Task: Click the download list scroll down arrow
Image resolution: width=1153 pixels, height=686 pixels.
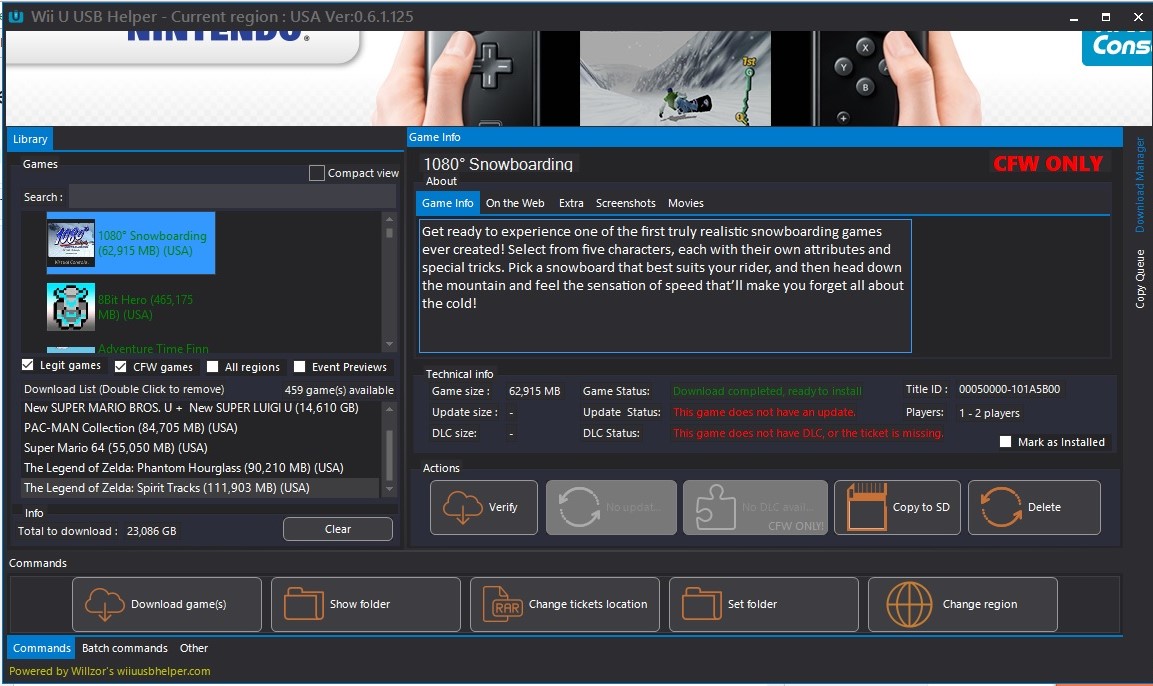Action: point(389,489)
